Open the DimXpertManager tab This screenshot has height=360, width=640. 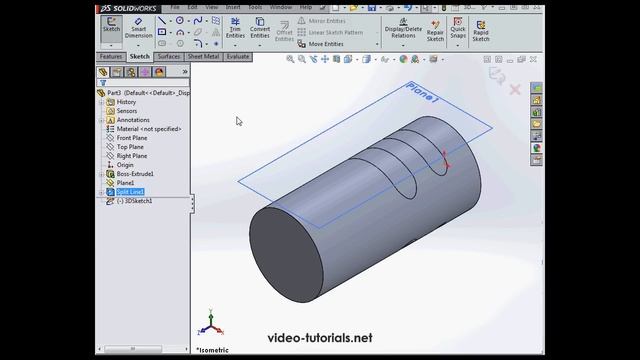[x=145, y=72]
